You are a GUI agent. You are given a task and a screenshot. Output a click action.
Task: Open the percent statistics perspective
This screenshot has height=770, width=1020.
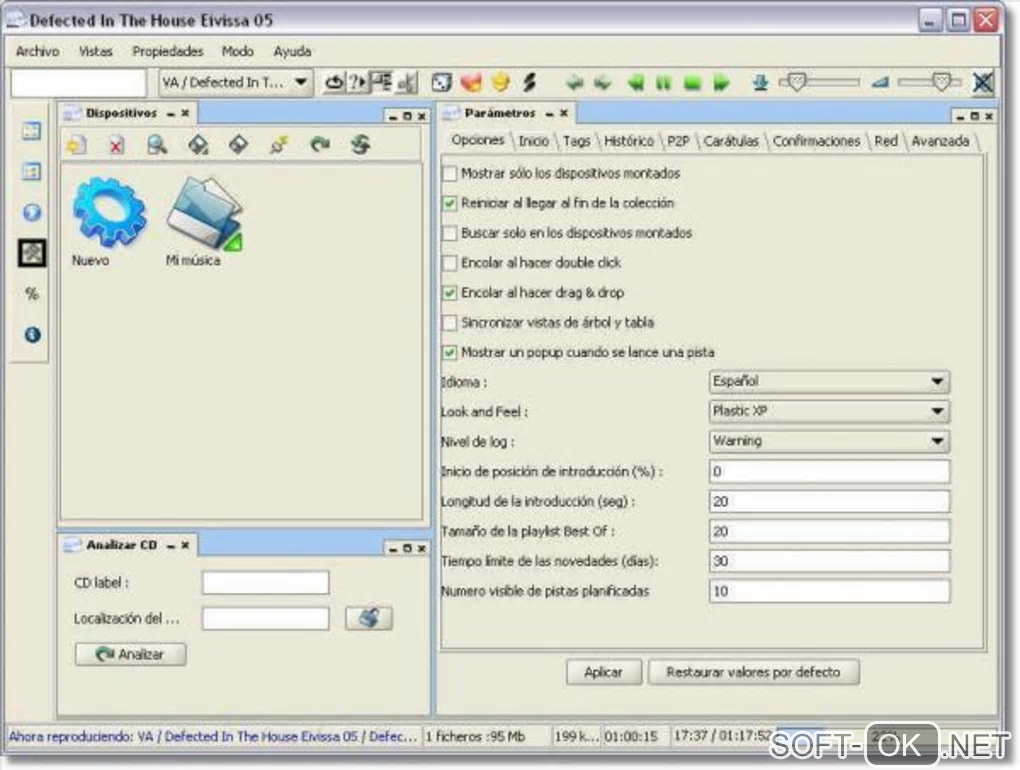click(x=31, y=293)
